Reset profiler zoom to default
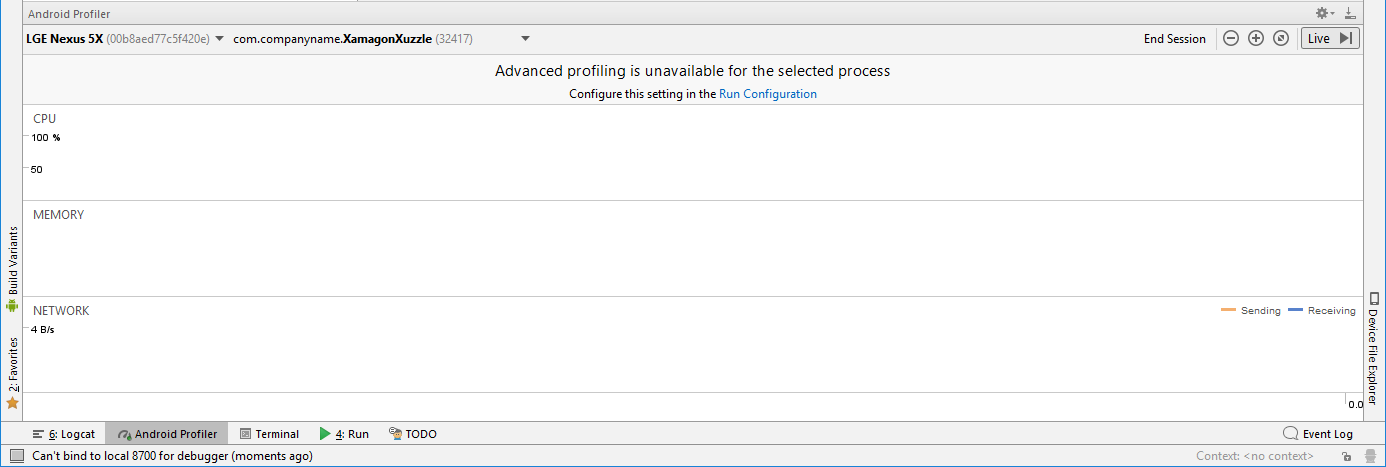Viewport: 1386px width, 467px height. tap(1280, 38)
